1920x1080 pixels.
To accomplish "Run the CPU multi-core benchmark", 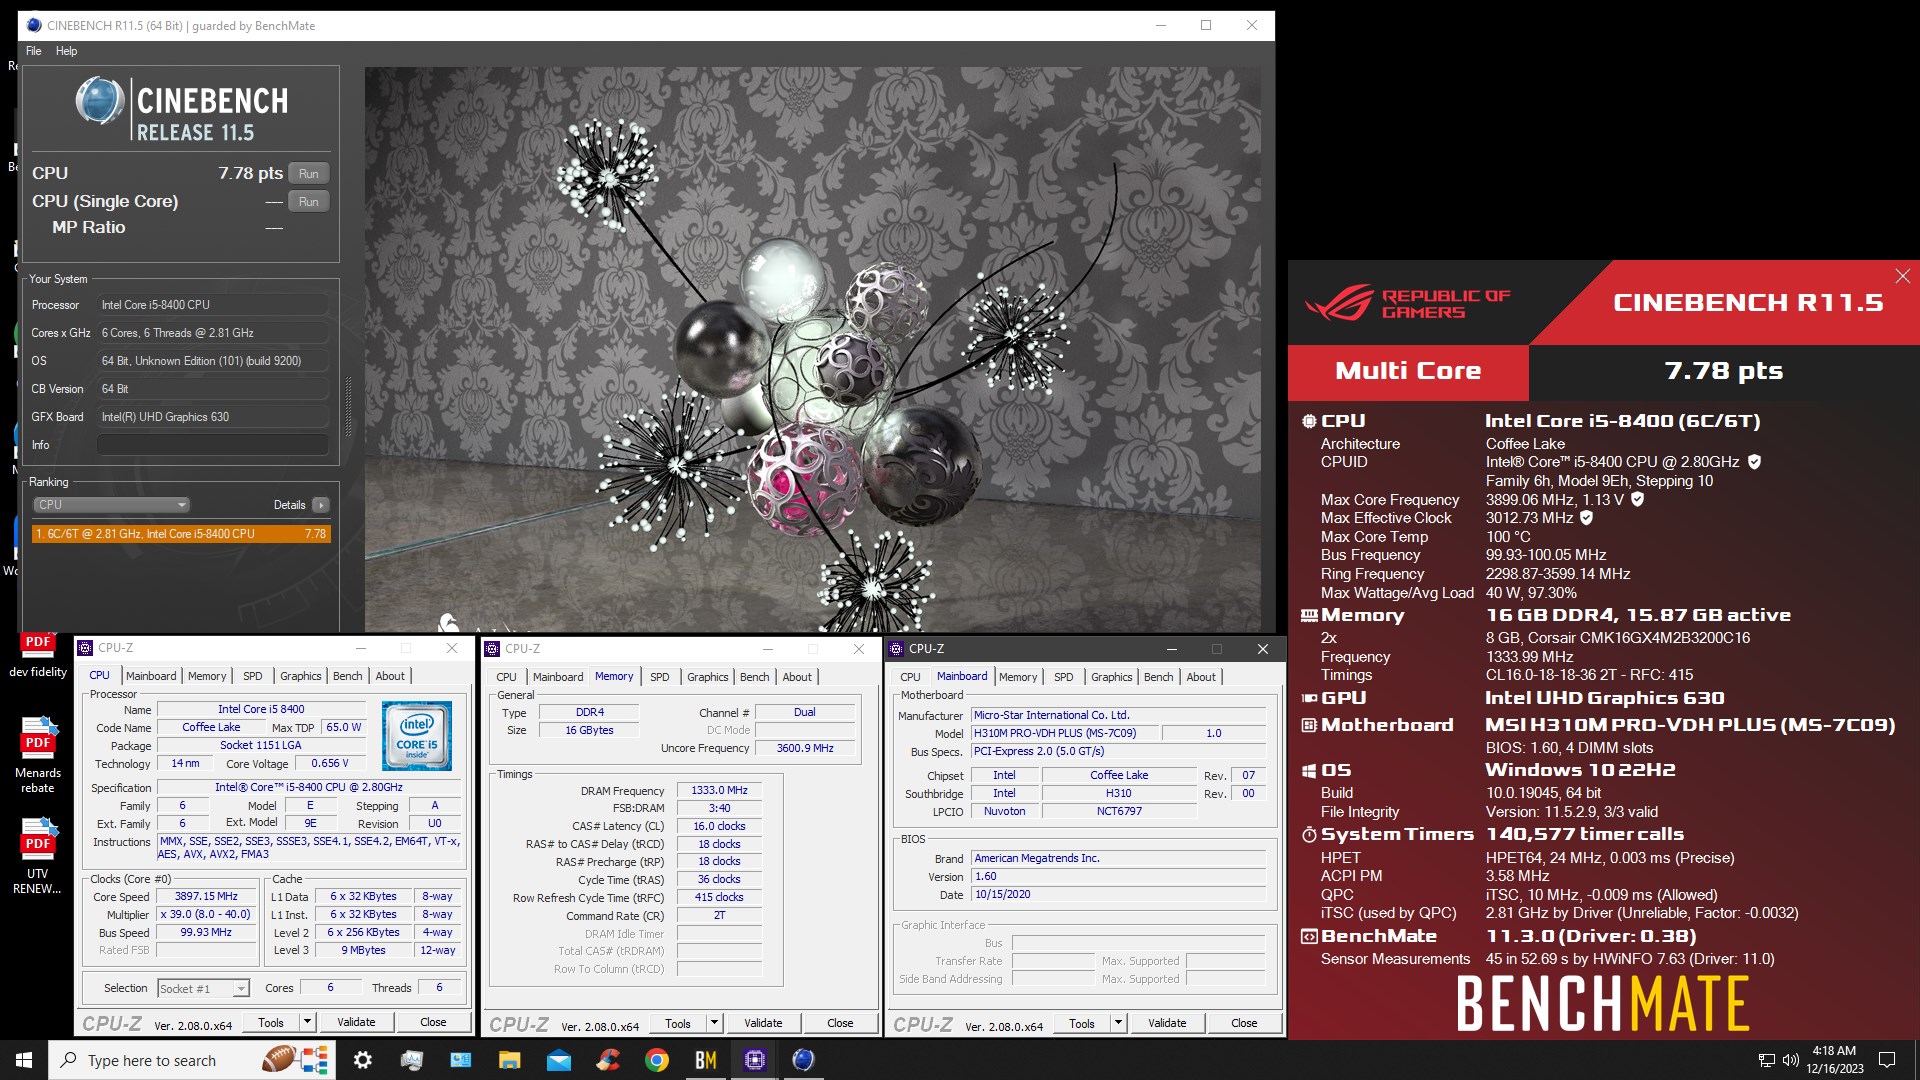I will (x=309, y=174).
